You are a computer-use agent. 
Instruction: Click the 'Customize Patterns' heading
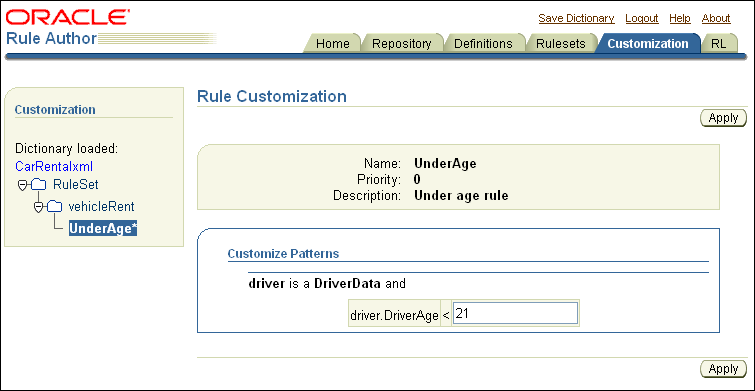[283, 254]
